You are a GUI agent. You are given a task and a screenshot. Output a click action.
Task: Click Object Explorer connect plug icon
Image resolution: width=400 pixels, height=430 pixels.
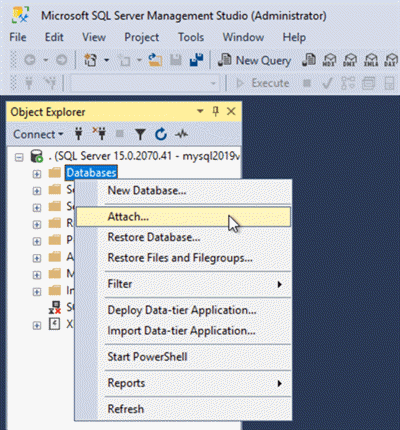(79, 134)
